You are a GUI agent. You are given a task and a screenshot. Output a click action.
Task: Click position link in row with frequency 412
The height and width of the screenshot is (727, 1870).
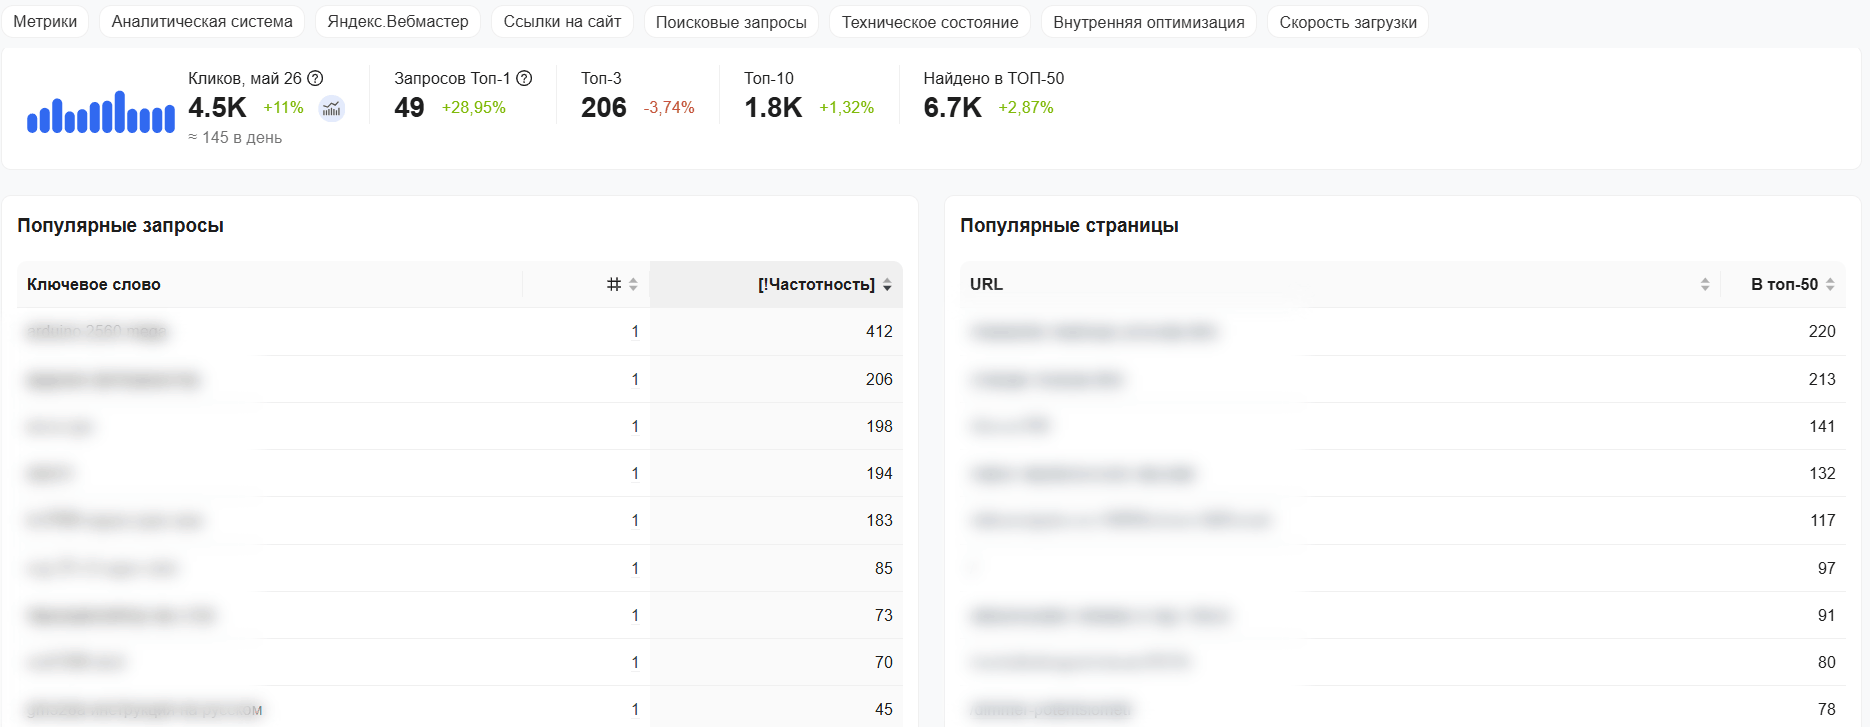pos(635,332)
